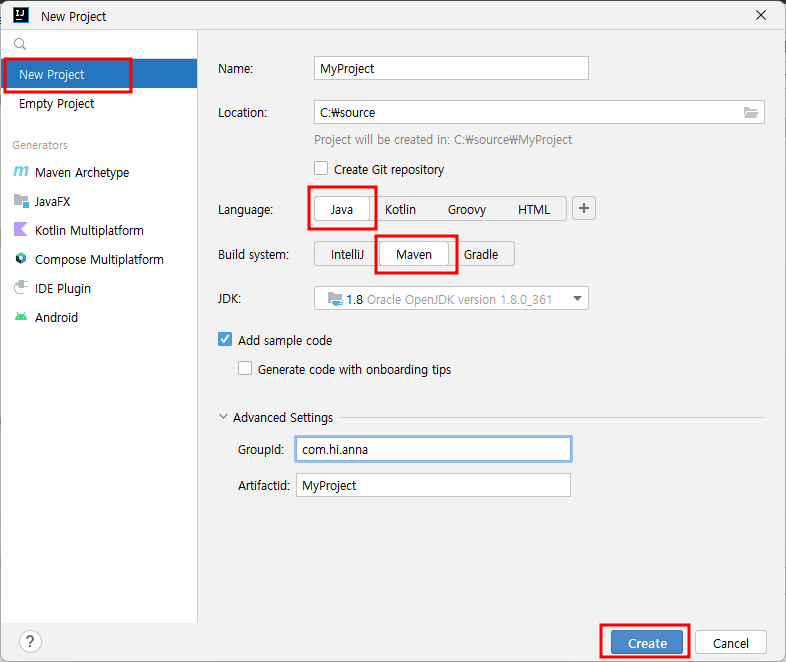Image resolution: width=786 pixels, height=662 pixels.
Task: Click the 'Project will be created in' hint
Action: click(443, 139)
